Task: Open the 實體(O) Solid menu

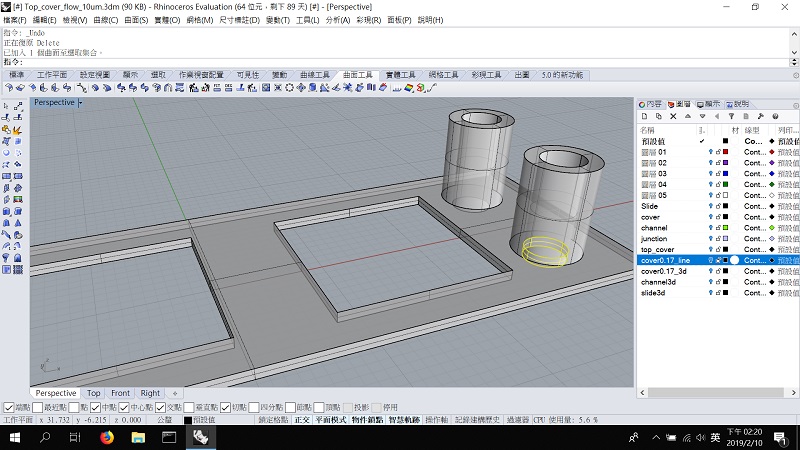Action: [x=166, y=20]
